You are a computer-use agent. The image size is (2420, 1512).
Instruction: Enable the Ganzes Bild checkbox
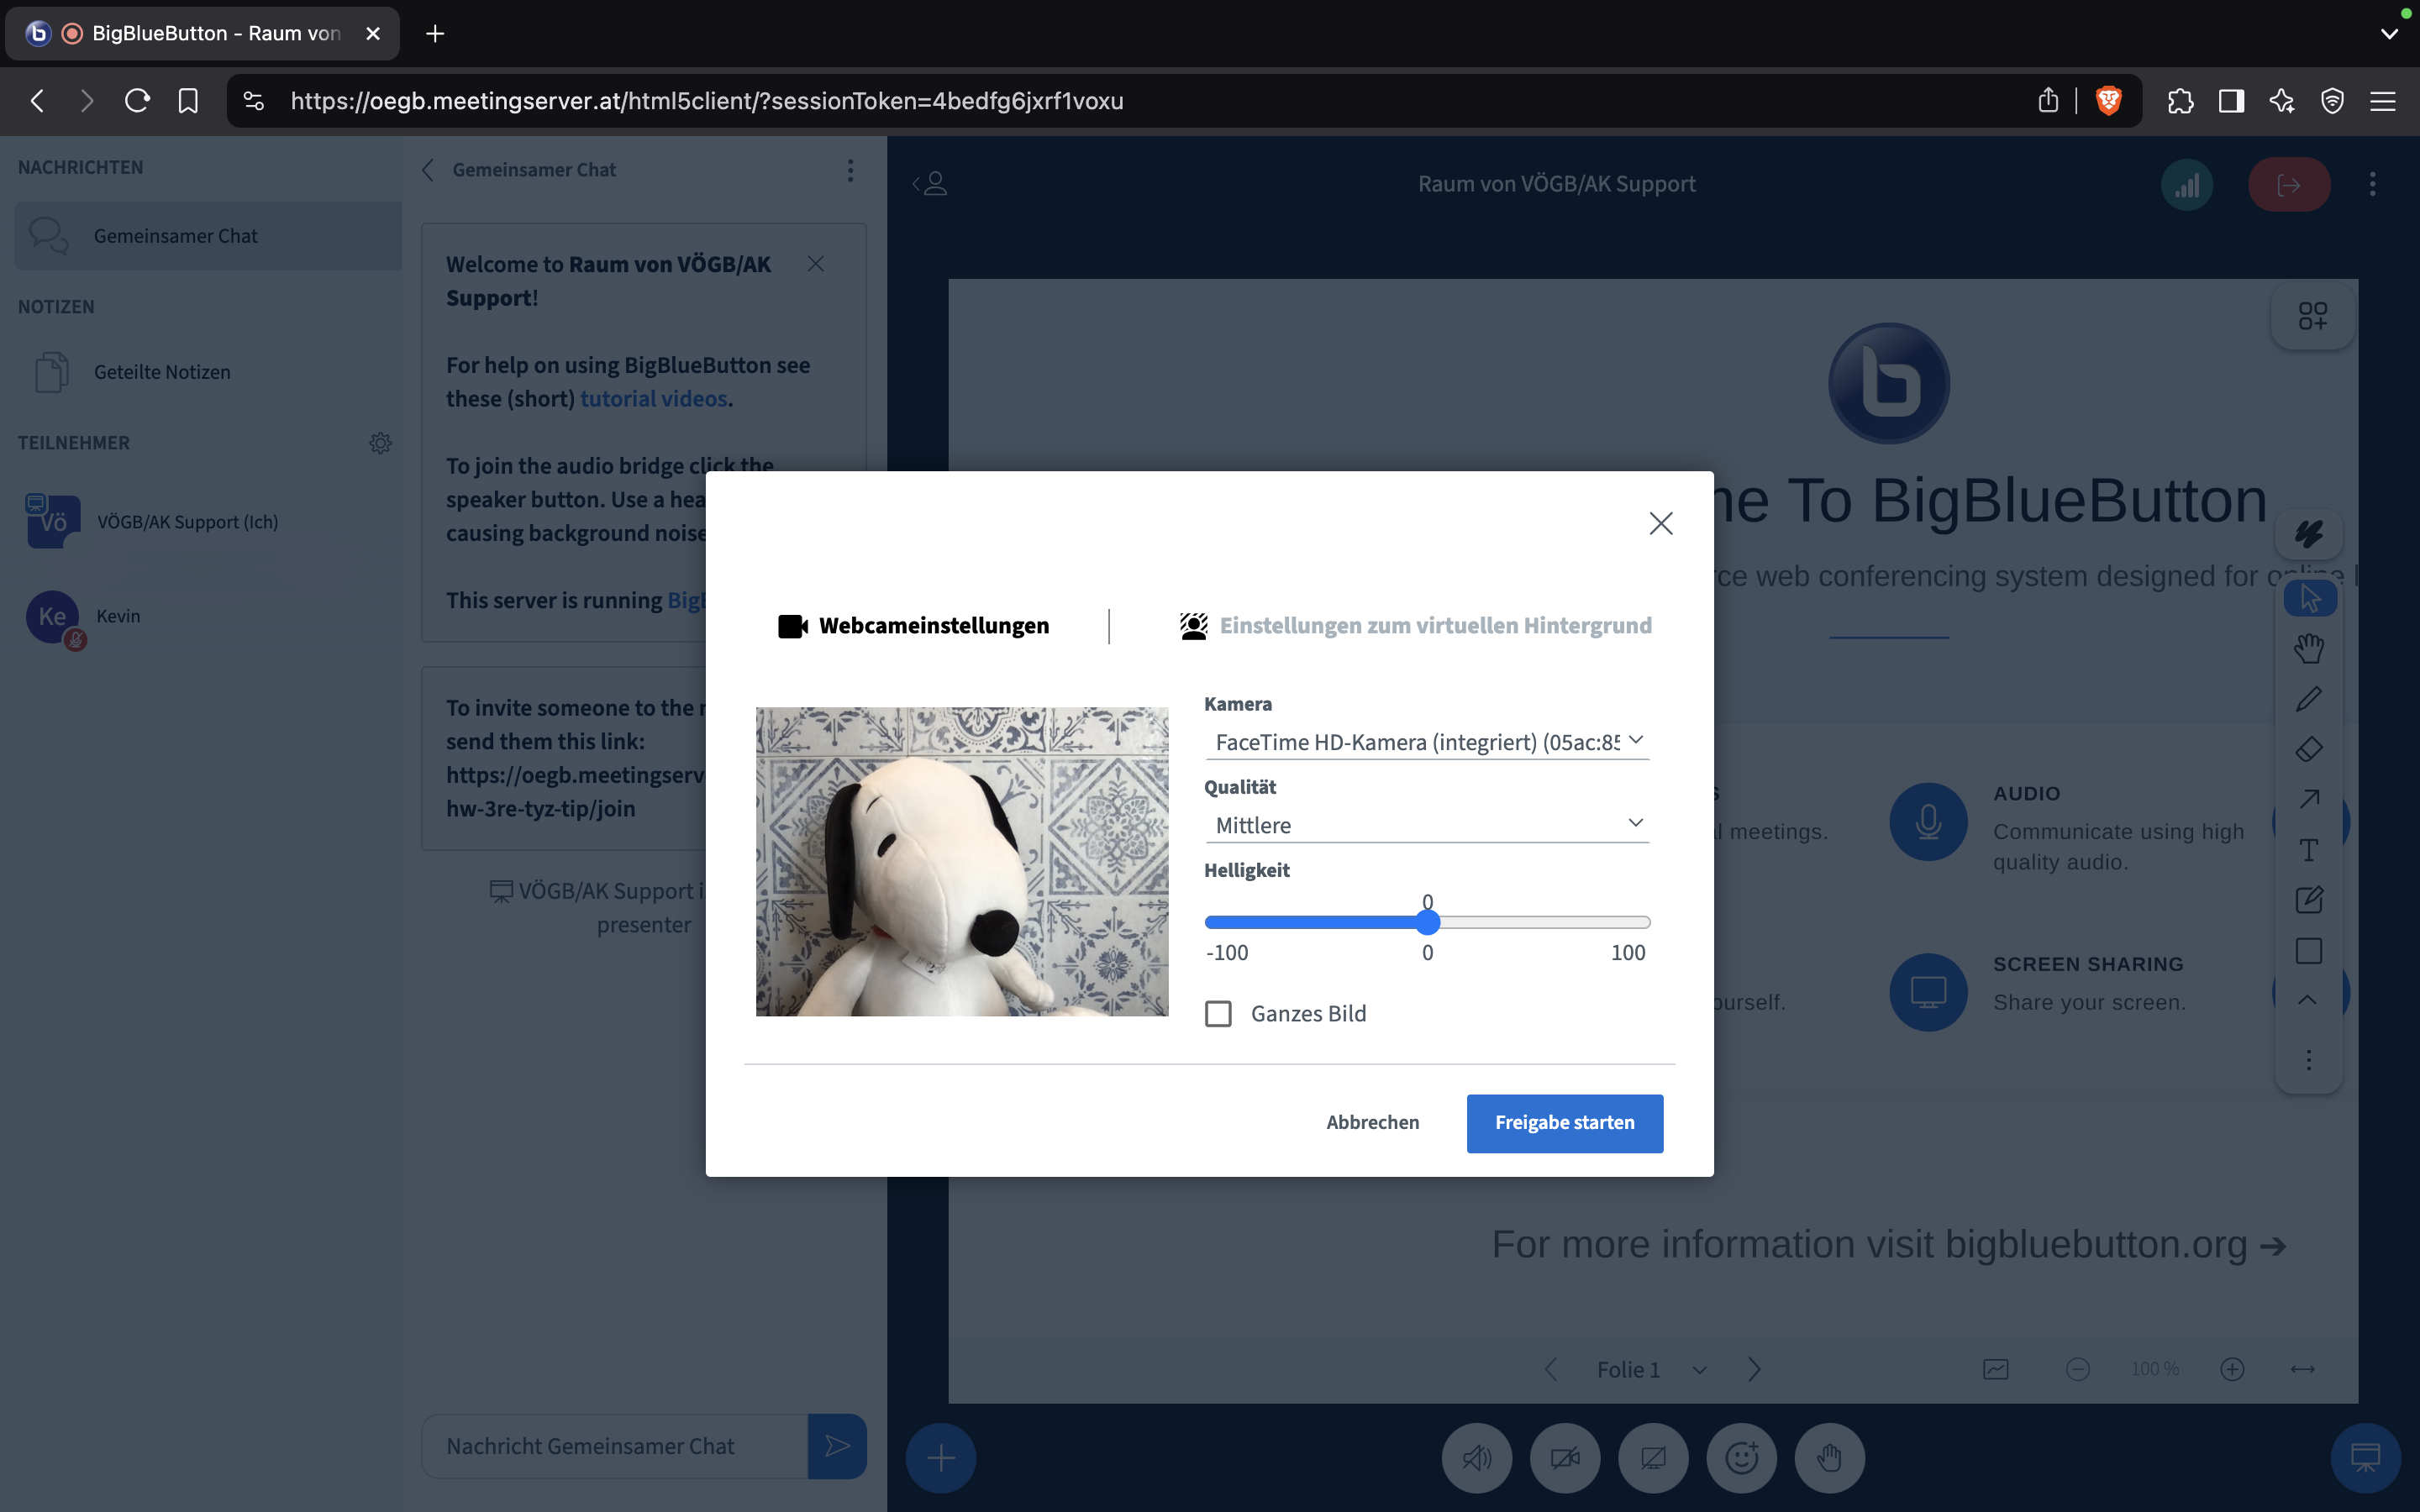pos(1218,1014)
